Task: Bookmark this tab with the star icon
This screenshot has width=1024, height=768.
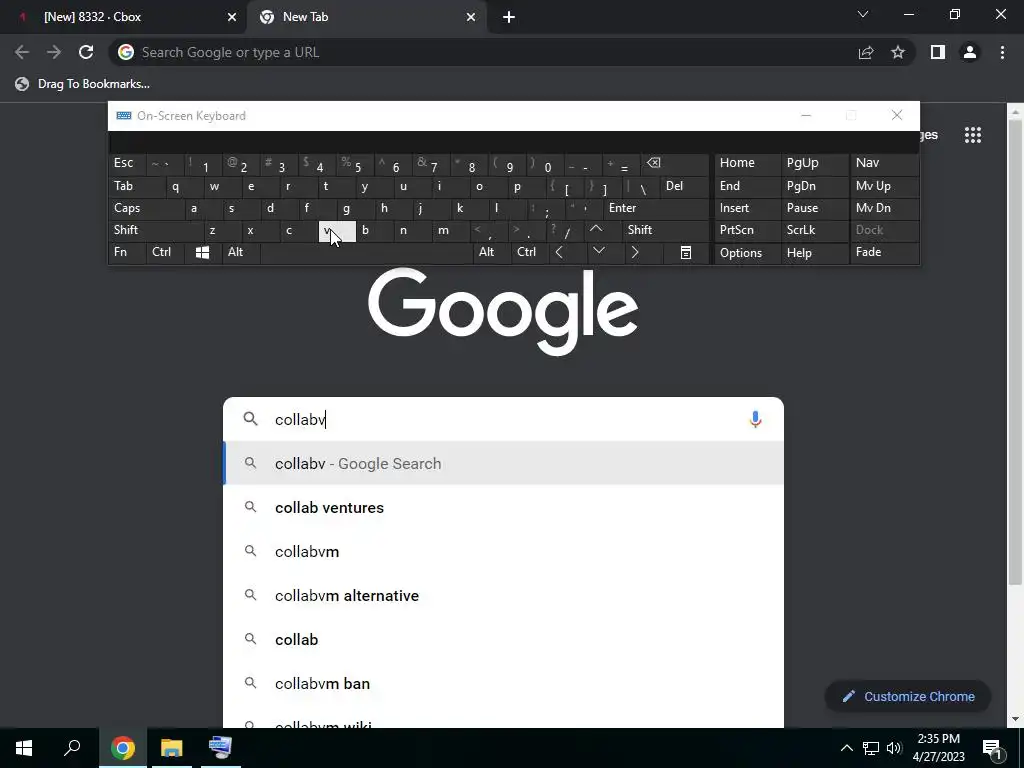Action: click(898, 52)
